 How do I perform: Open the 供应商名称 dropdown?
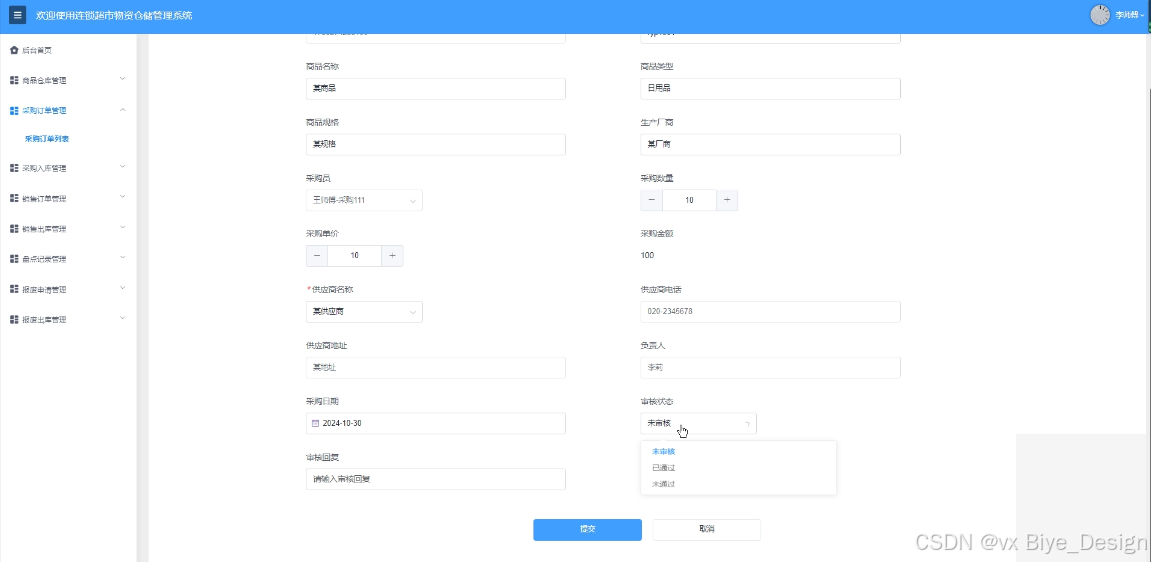point(364,312)
